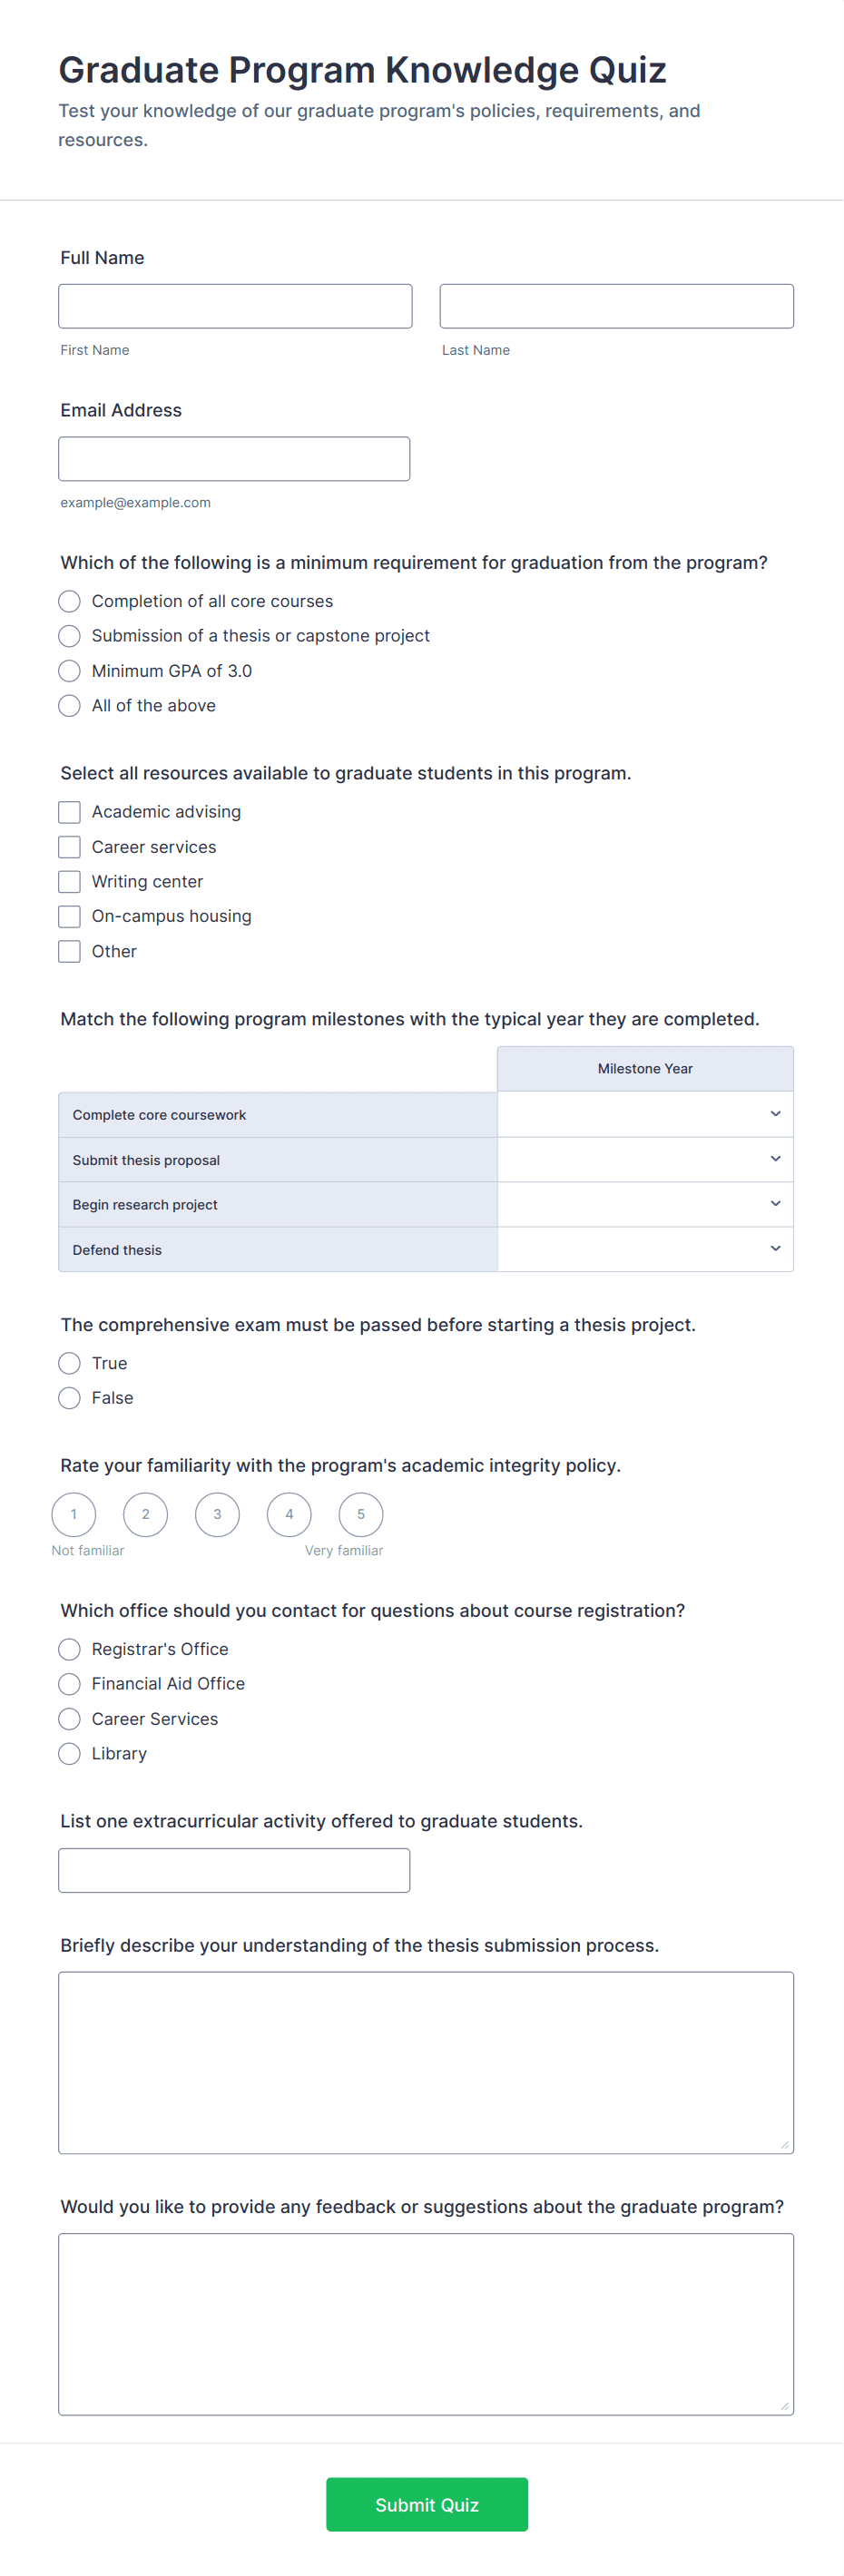Select 'All of the above' radio option
This screenshot has height=2576, width=844.
point(69,706)
